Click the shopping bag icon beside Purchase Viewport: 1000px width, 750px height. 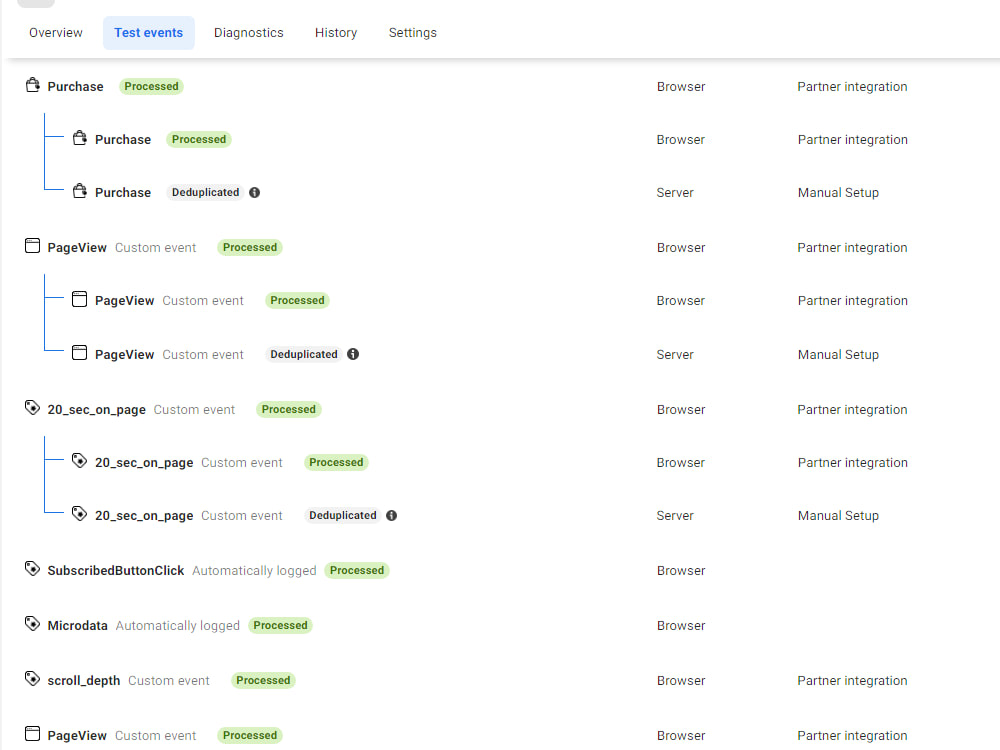tap(31, 86)
